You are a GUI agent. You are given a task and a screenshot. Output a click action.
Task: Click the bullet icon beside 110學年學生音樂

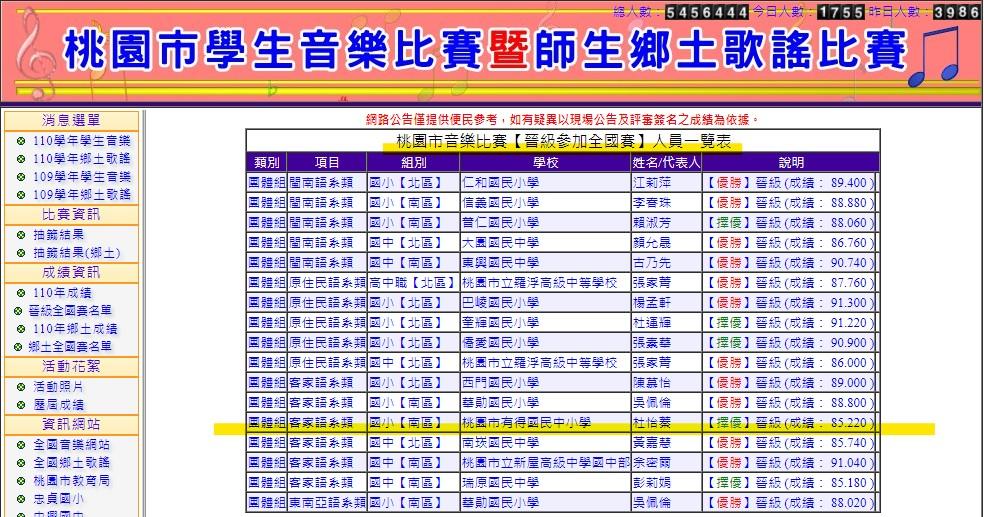pos(20,141)
